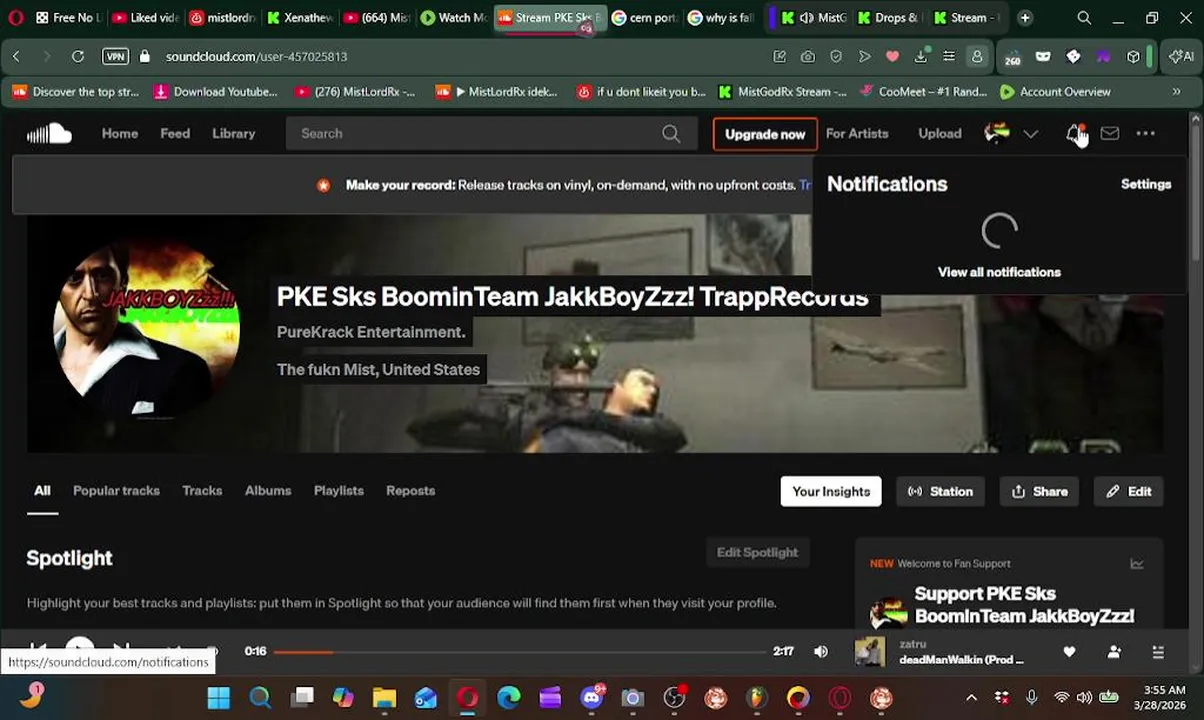Screen dimensions: 1204x720
Task: Start the profile Station
Action: 940,491
